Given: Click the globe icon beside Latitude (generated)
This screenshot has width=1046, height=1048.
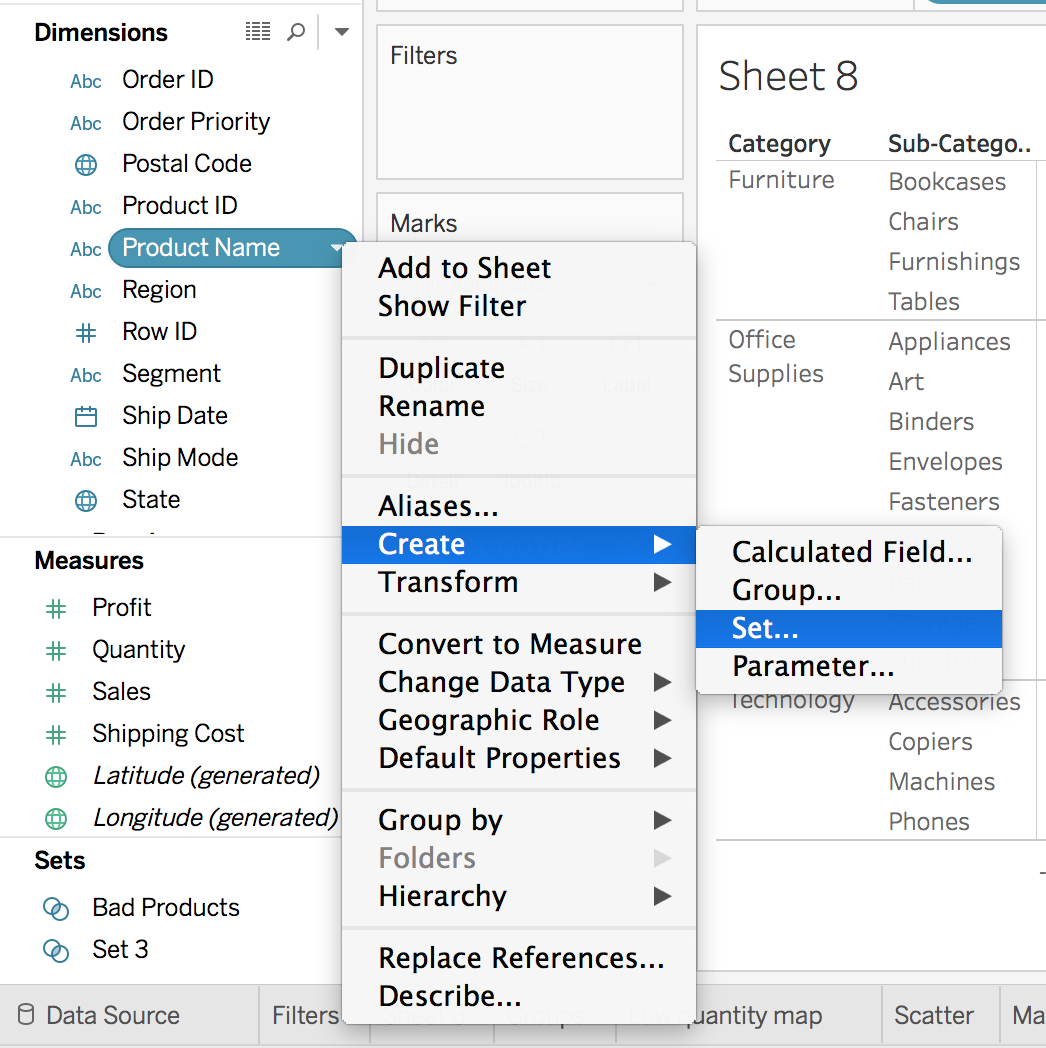Looking at the screenshot, I should (56, 776).
